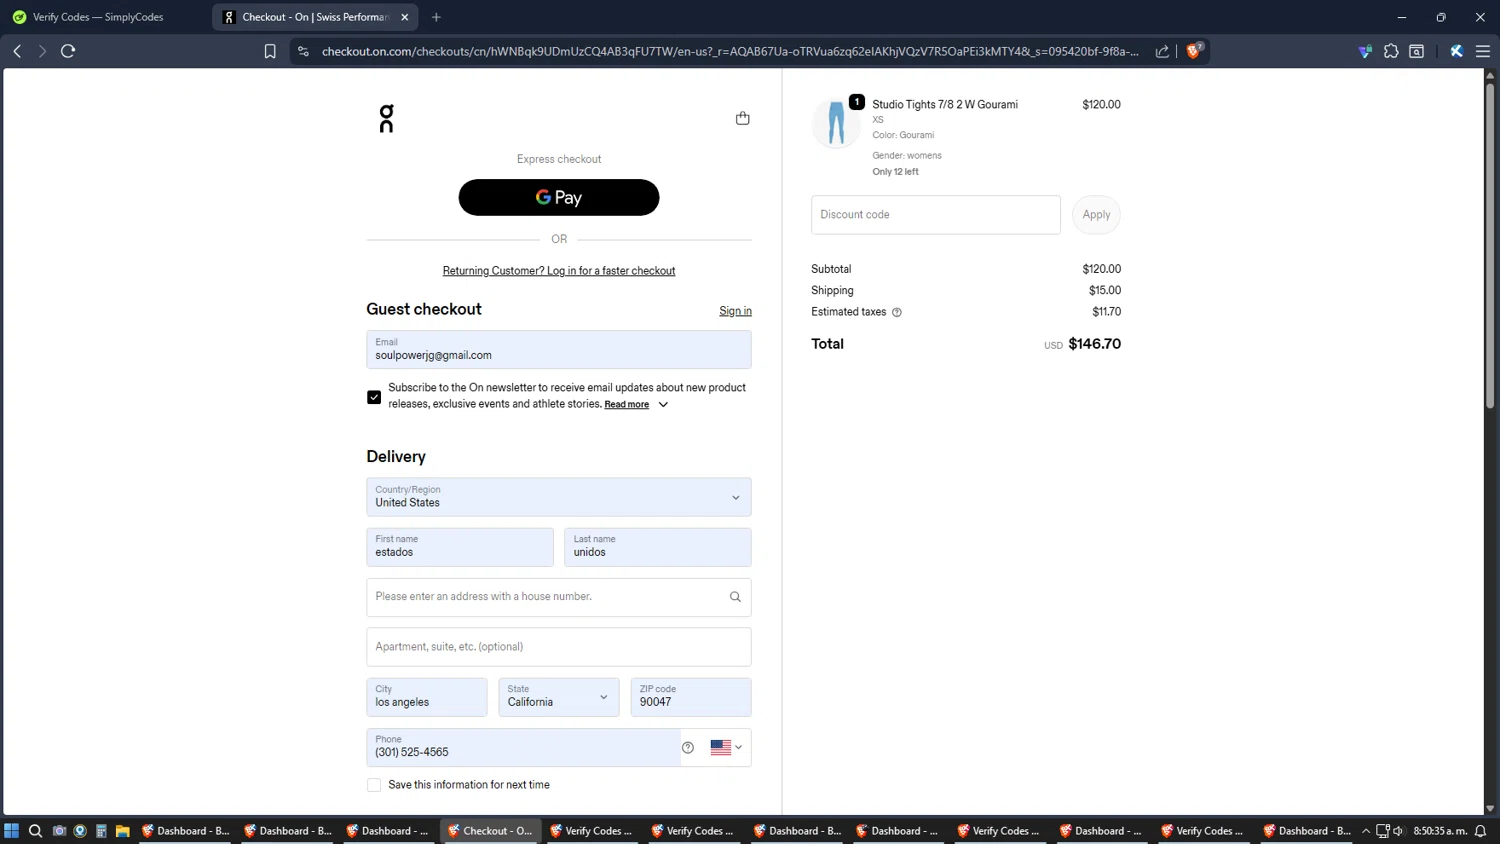Open site settings icon in address bar
The image size is (1500, 844).
point(304,51)
